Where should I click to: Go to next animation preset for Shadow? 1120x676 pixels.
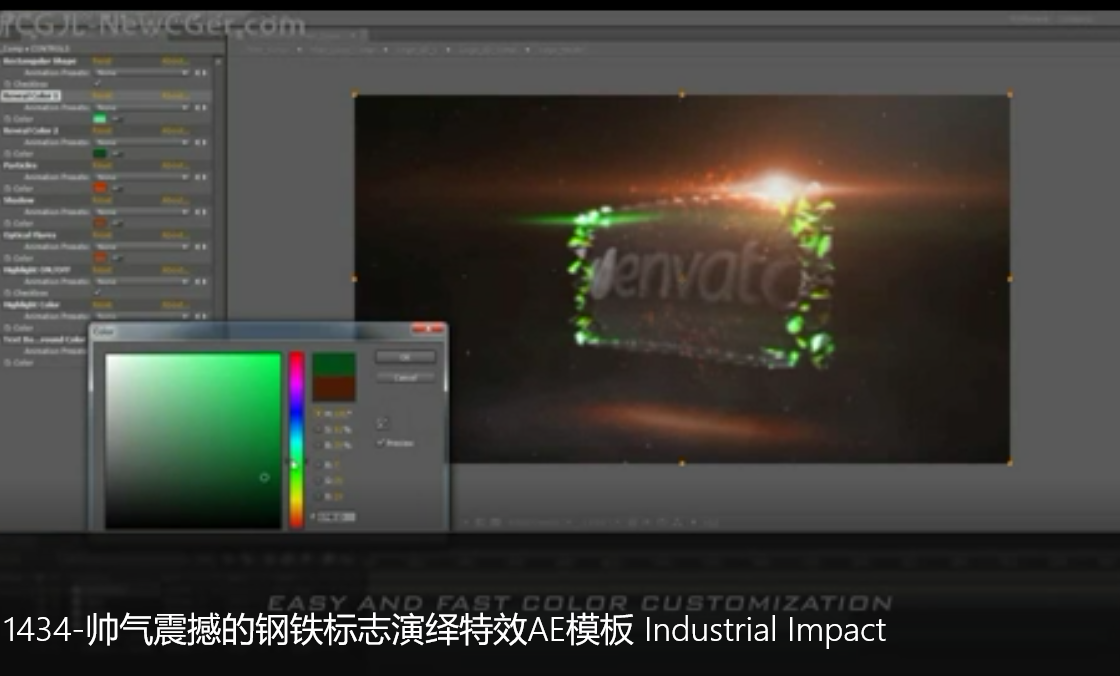205,212
